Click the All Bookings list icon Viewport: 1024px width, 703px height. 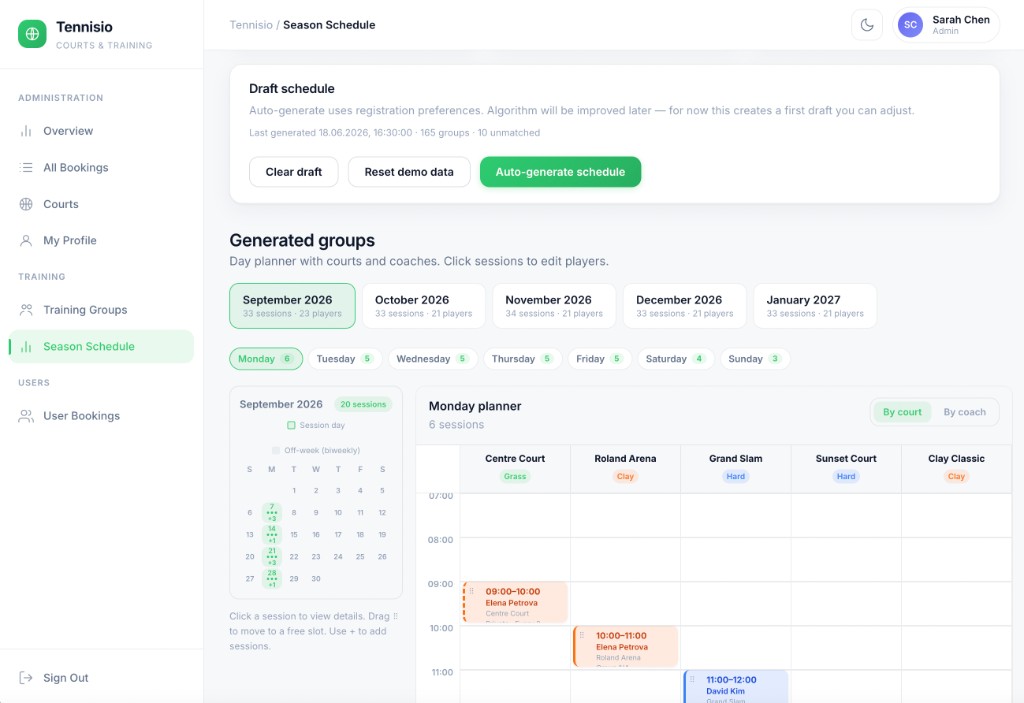(x=26, y=168)
